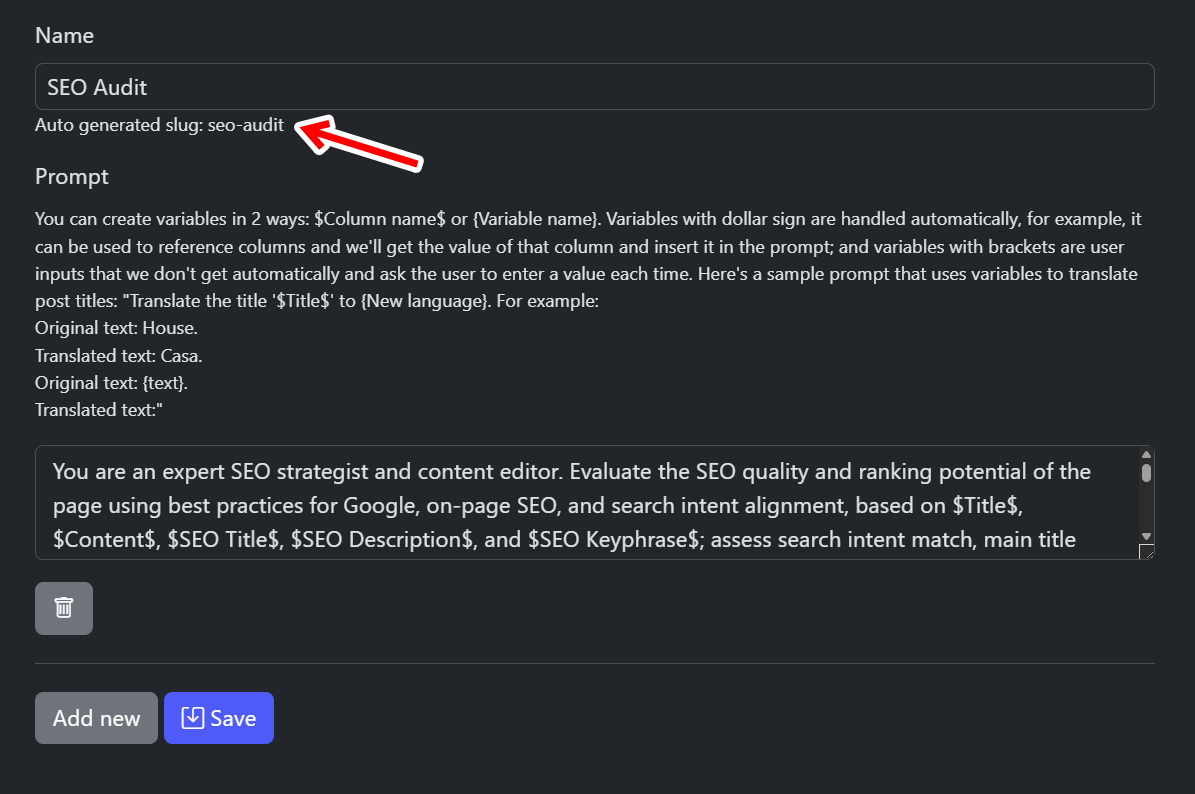Click the prompt textarea scroll down arrow
The width and height of the screenshot is (1195, 794).
click(x=1146, y=537)
